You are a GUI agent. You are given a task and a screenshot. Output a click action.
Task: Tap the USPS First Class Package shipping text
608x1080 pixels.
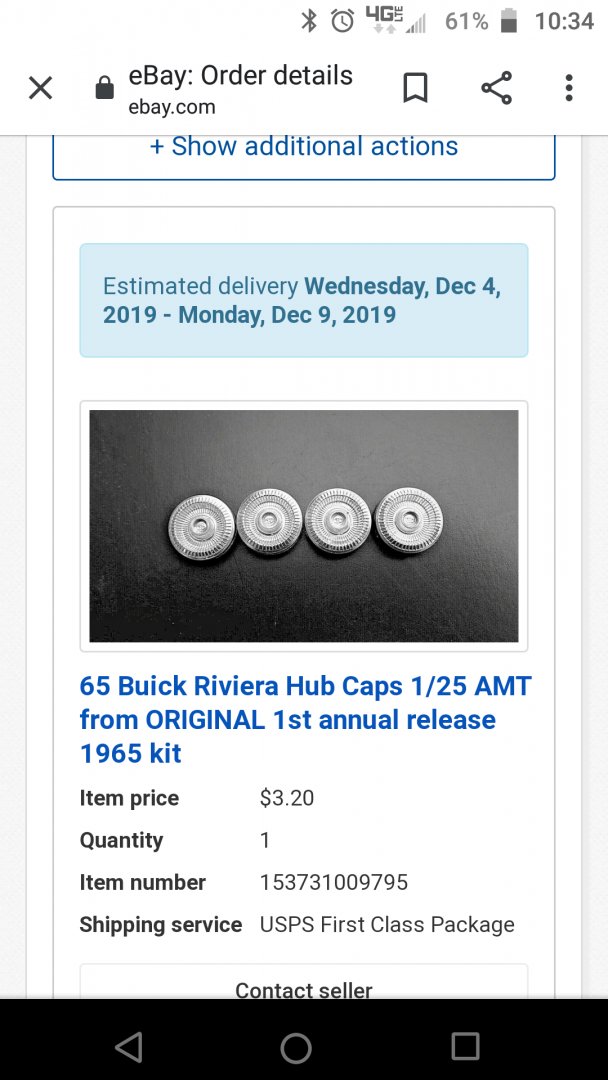387,924
